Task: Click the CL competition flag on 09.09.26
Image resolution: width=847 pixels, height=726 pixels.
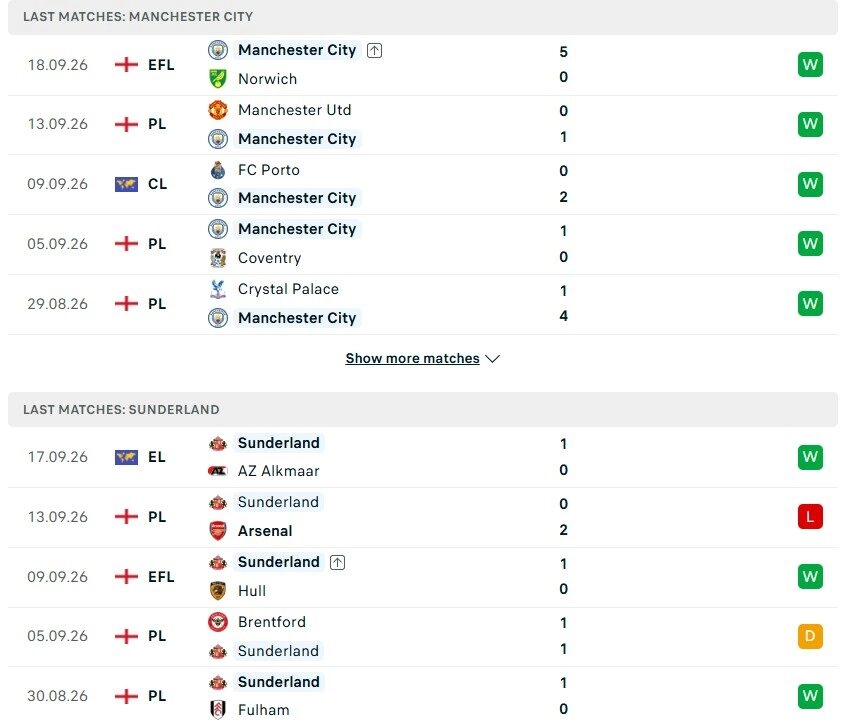Action: [x=126, y=184]
